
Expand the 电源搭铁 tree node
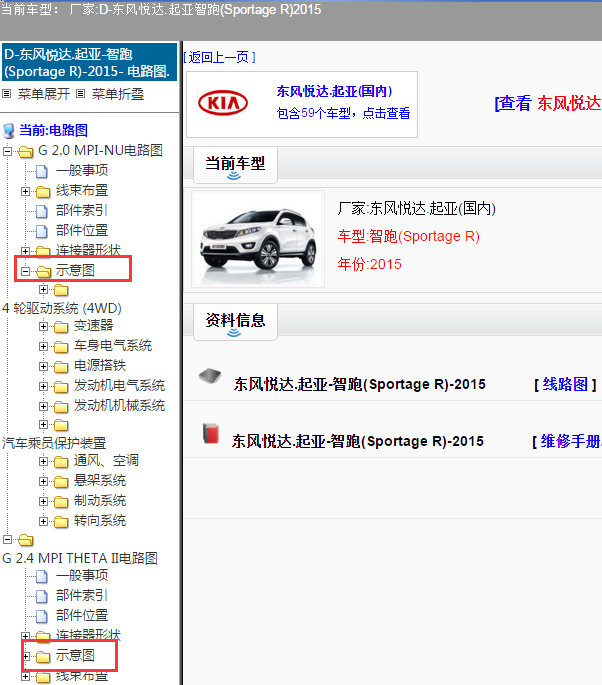coord(43,366)
